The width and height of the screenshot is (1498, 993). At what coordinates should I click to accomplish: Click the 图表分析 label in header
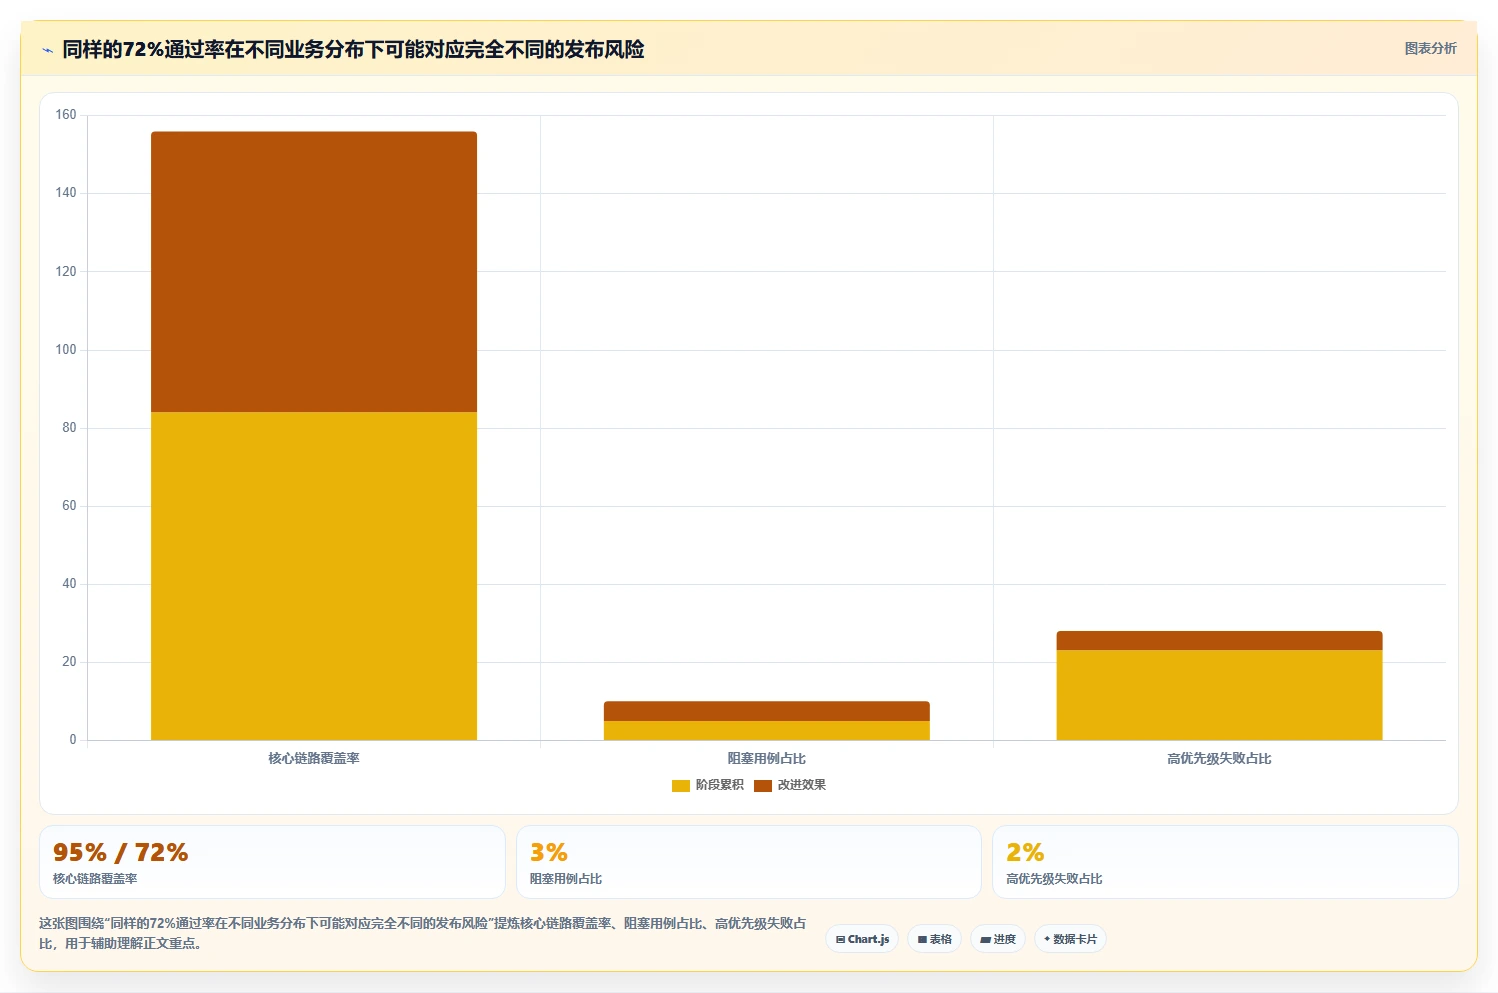click(x=1430, y=48)
